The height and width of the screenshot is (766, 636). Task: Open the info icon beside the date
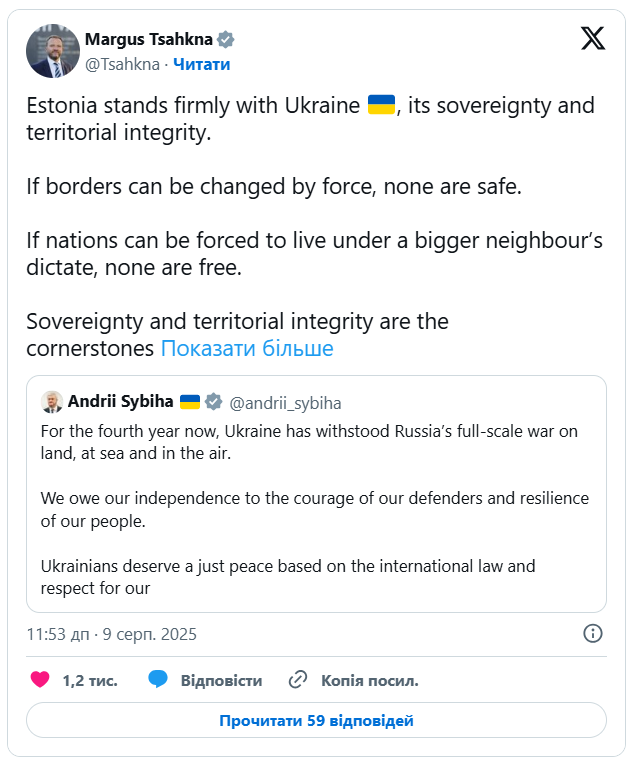tap(592, 634)
